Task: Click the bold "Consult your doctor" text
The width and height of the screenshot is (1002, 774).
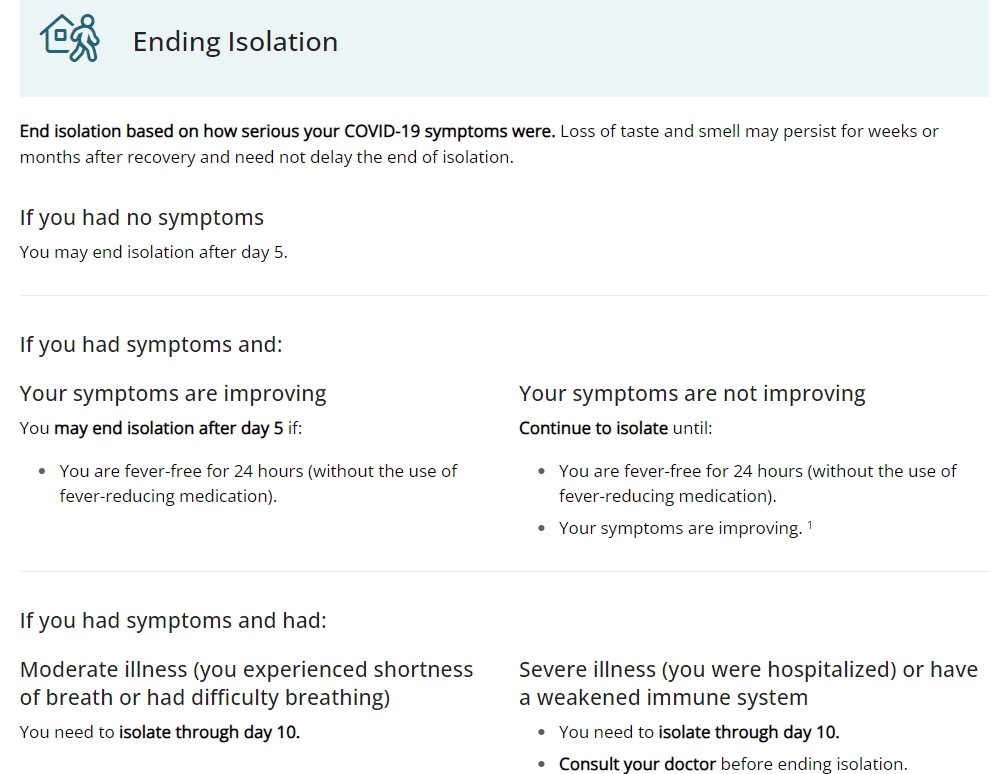Action: pos(637,764)
